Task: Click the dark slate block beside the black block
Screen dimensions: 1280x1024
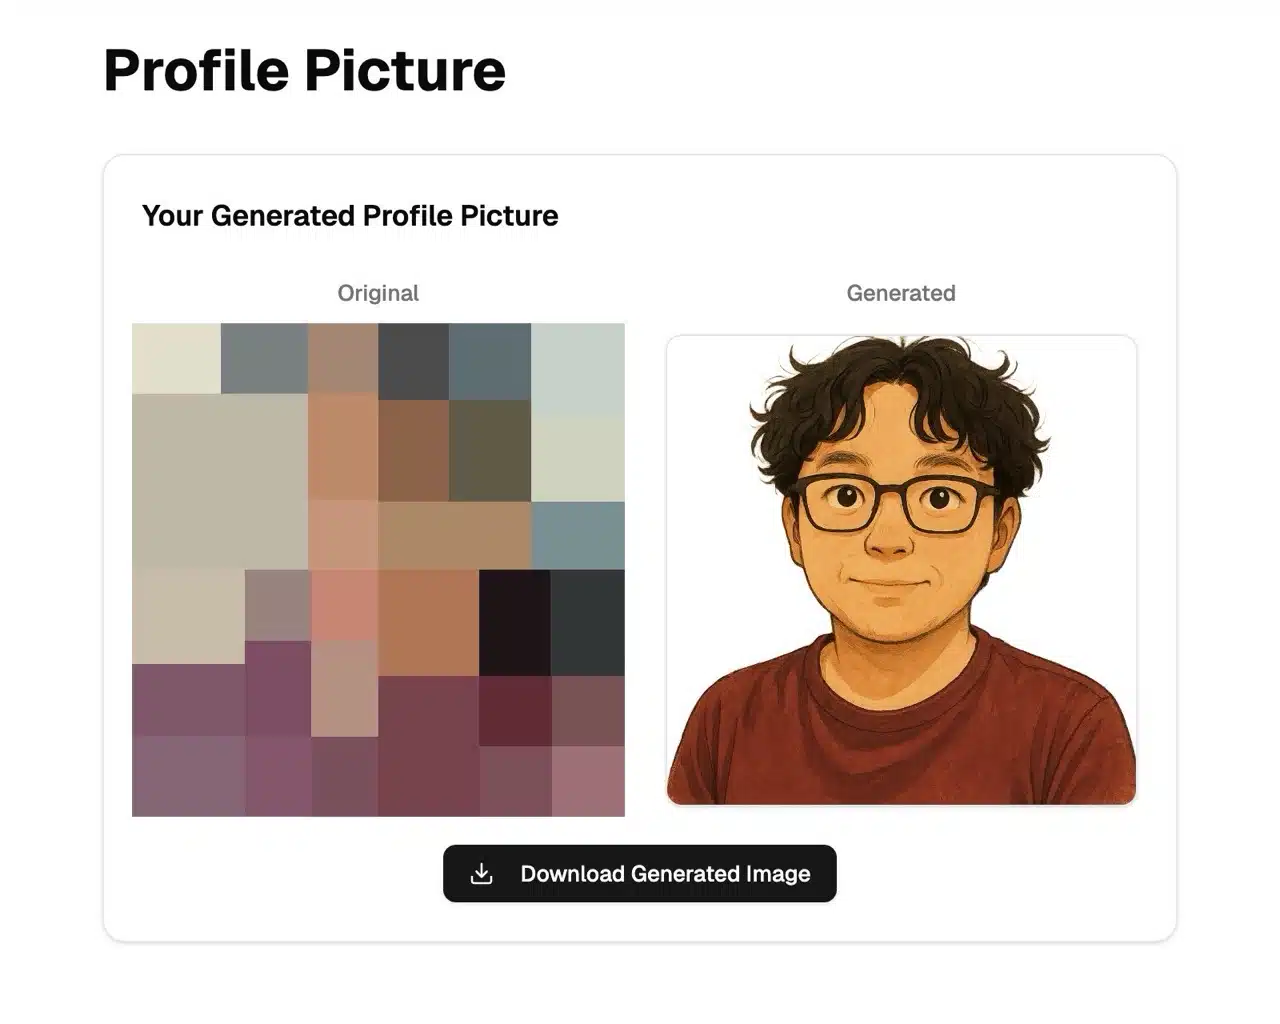Action: click(588, 622)
